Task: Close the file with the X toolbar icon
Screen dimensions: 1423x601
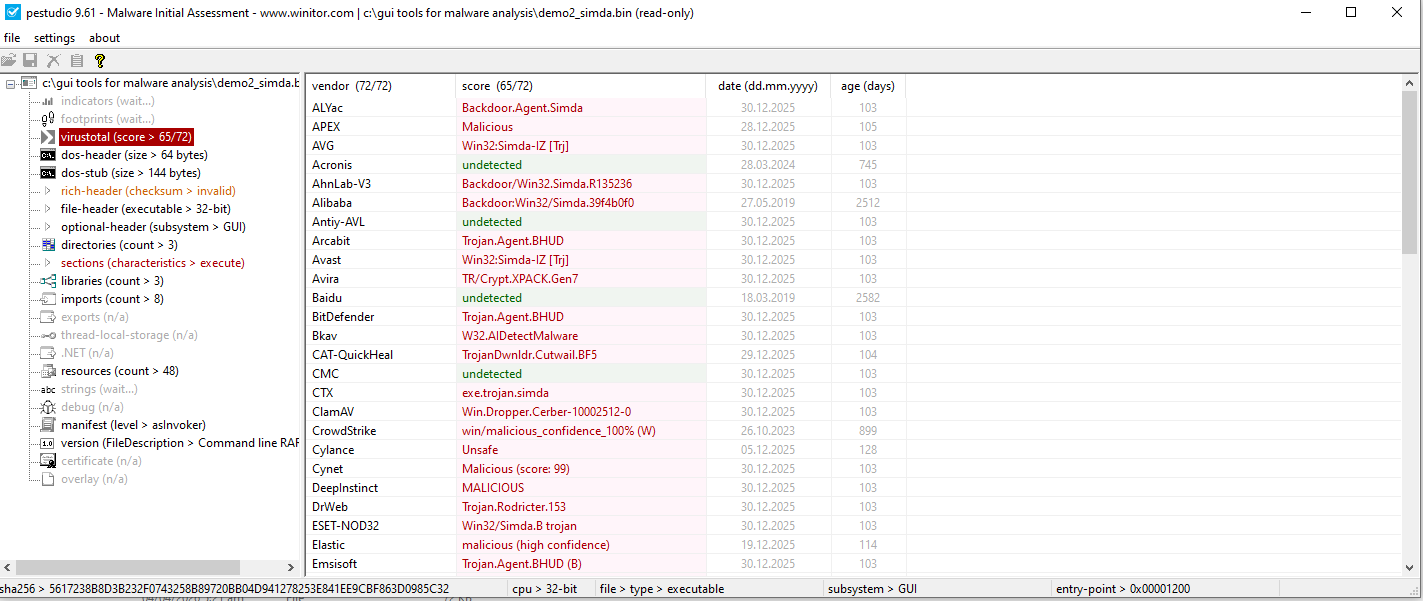Action: pyautogui.click(x=54, y=60)
